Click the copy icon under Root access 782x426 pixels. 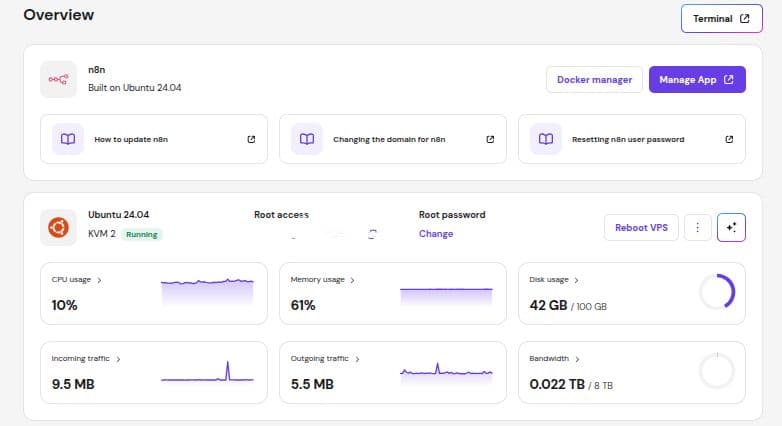[x=373, y=234]
